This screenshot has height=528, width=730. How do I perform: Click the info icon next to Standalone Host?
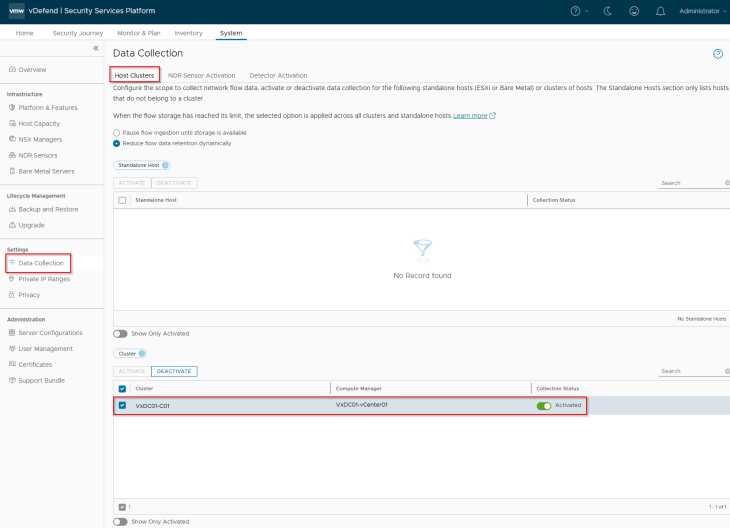tap(165, 165)
